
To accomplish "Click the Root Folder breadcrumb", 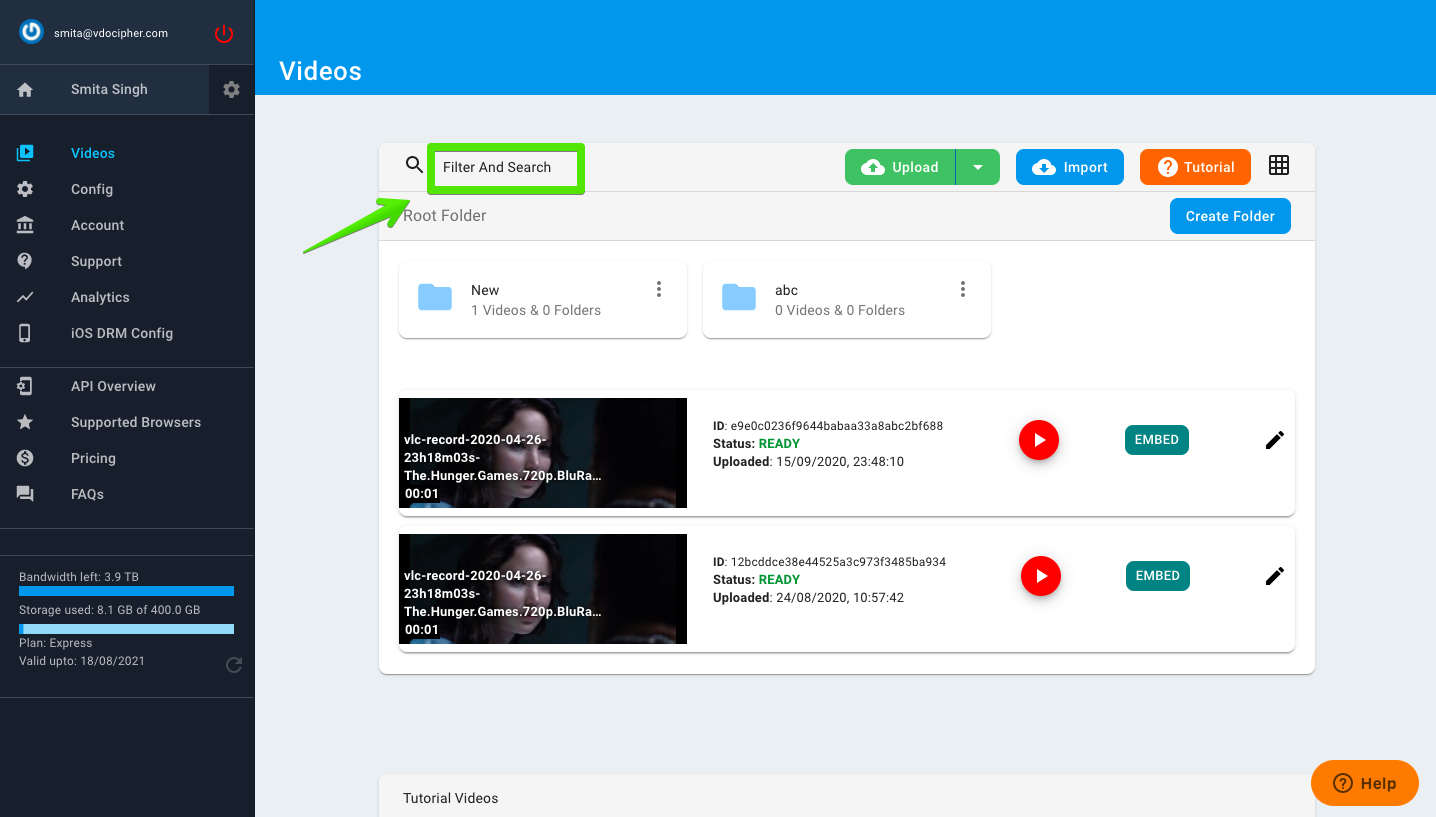I will coord(445,215).
